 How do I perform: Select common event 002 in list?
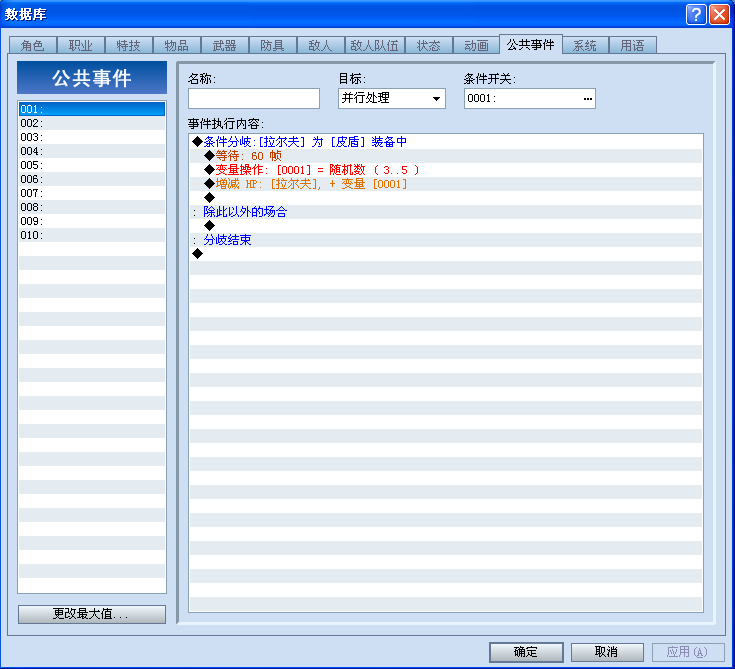pos(92,123)
